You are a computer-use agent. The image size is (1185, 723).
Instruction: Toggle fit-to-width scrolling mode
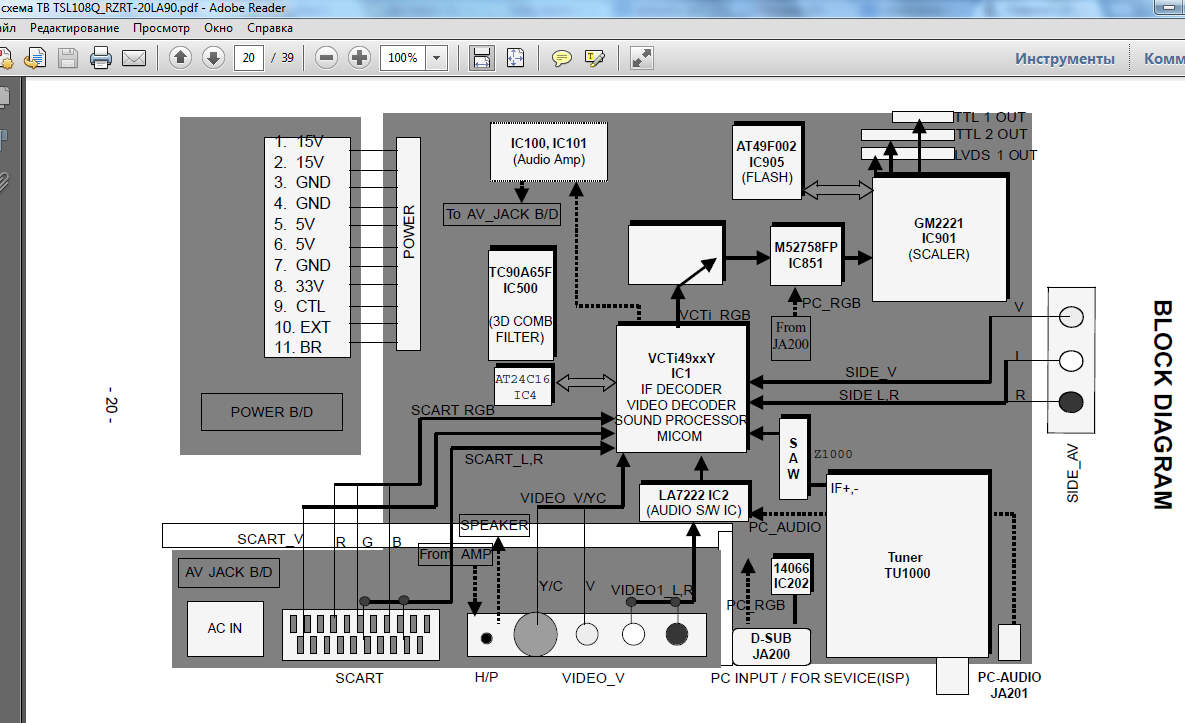[482, 58]
